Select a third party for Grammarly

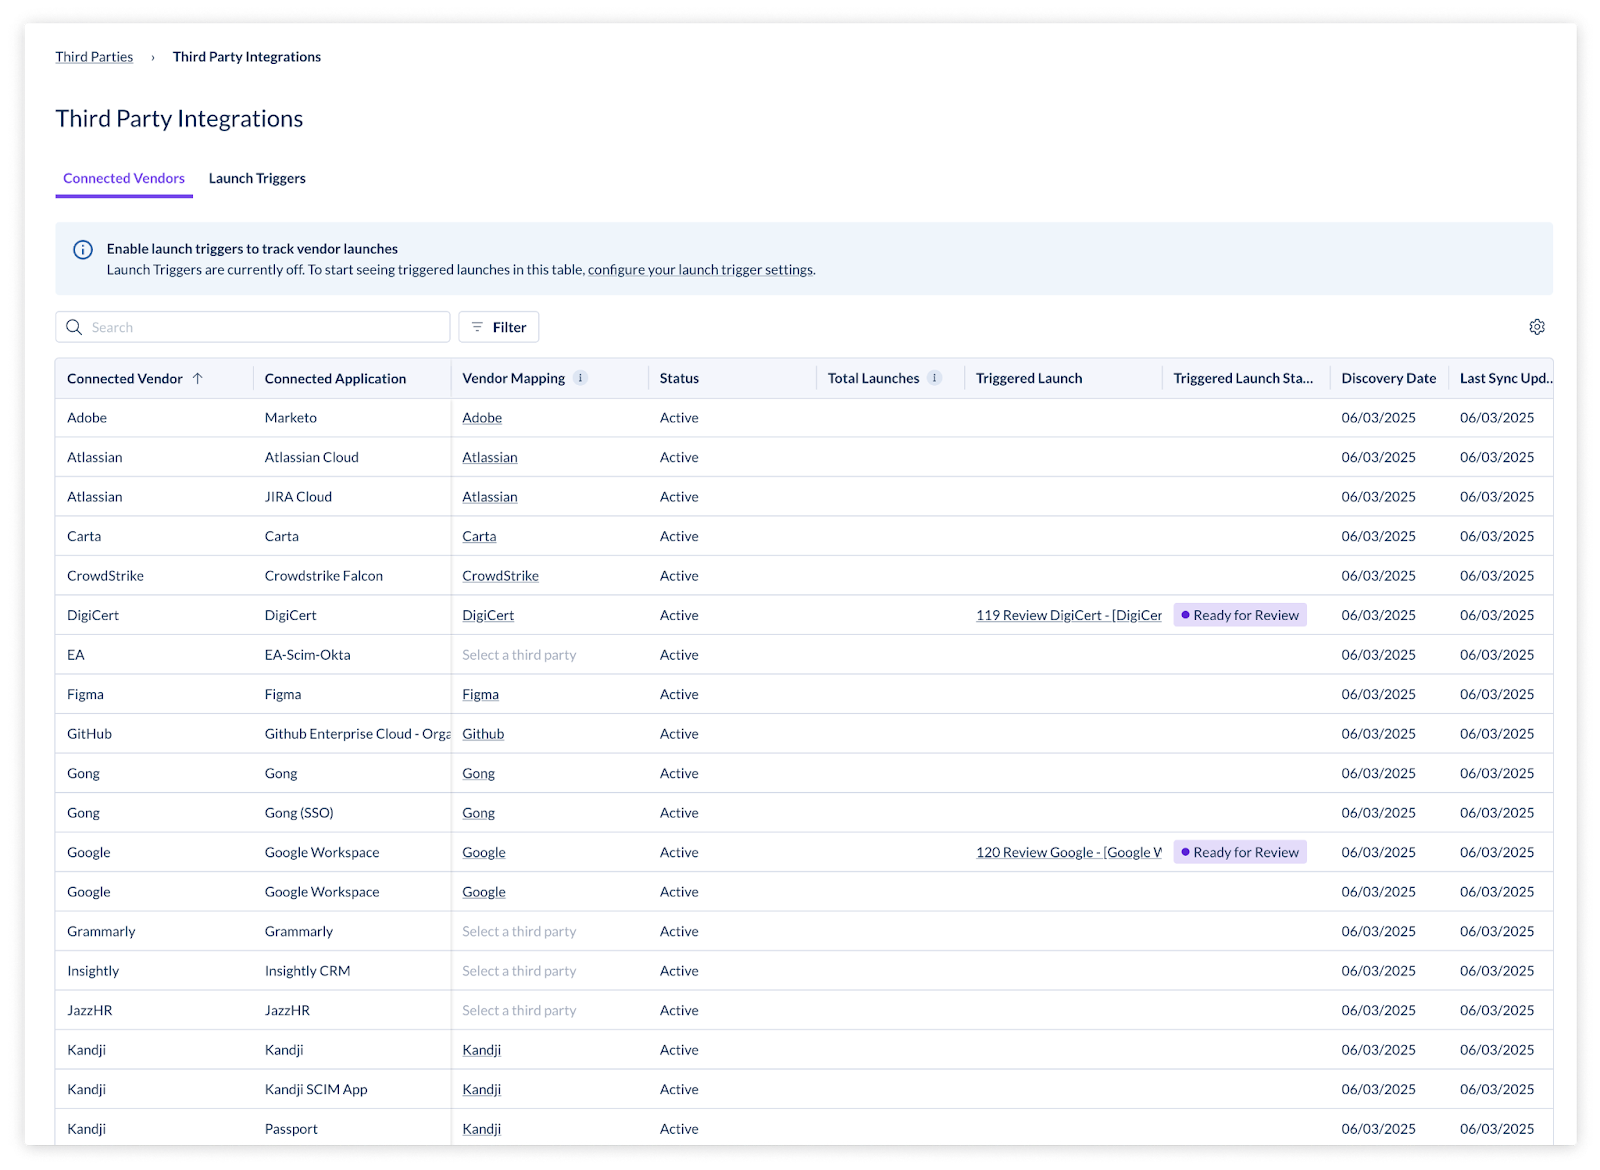click(519, 931)
